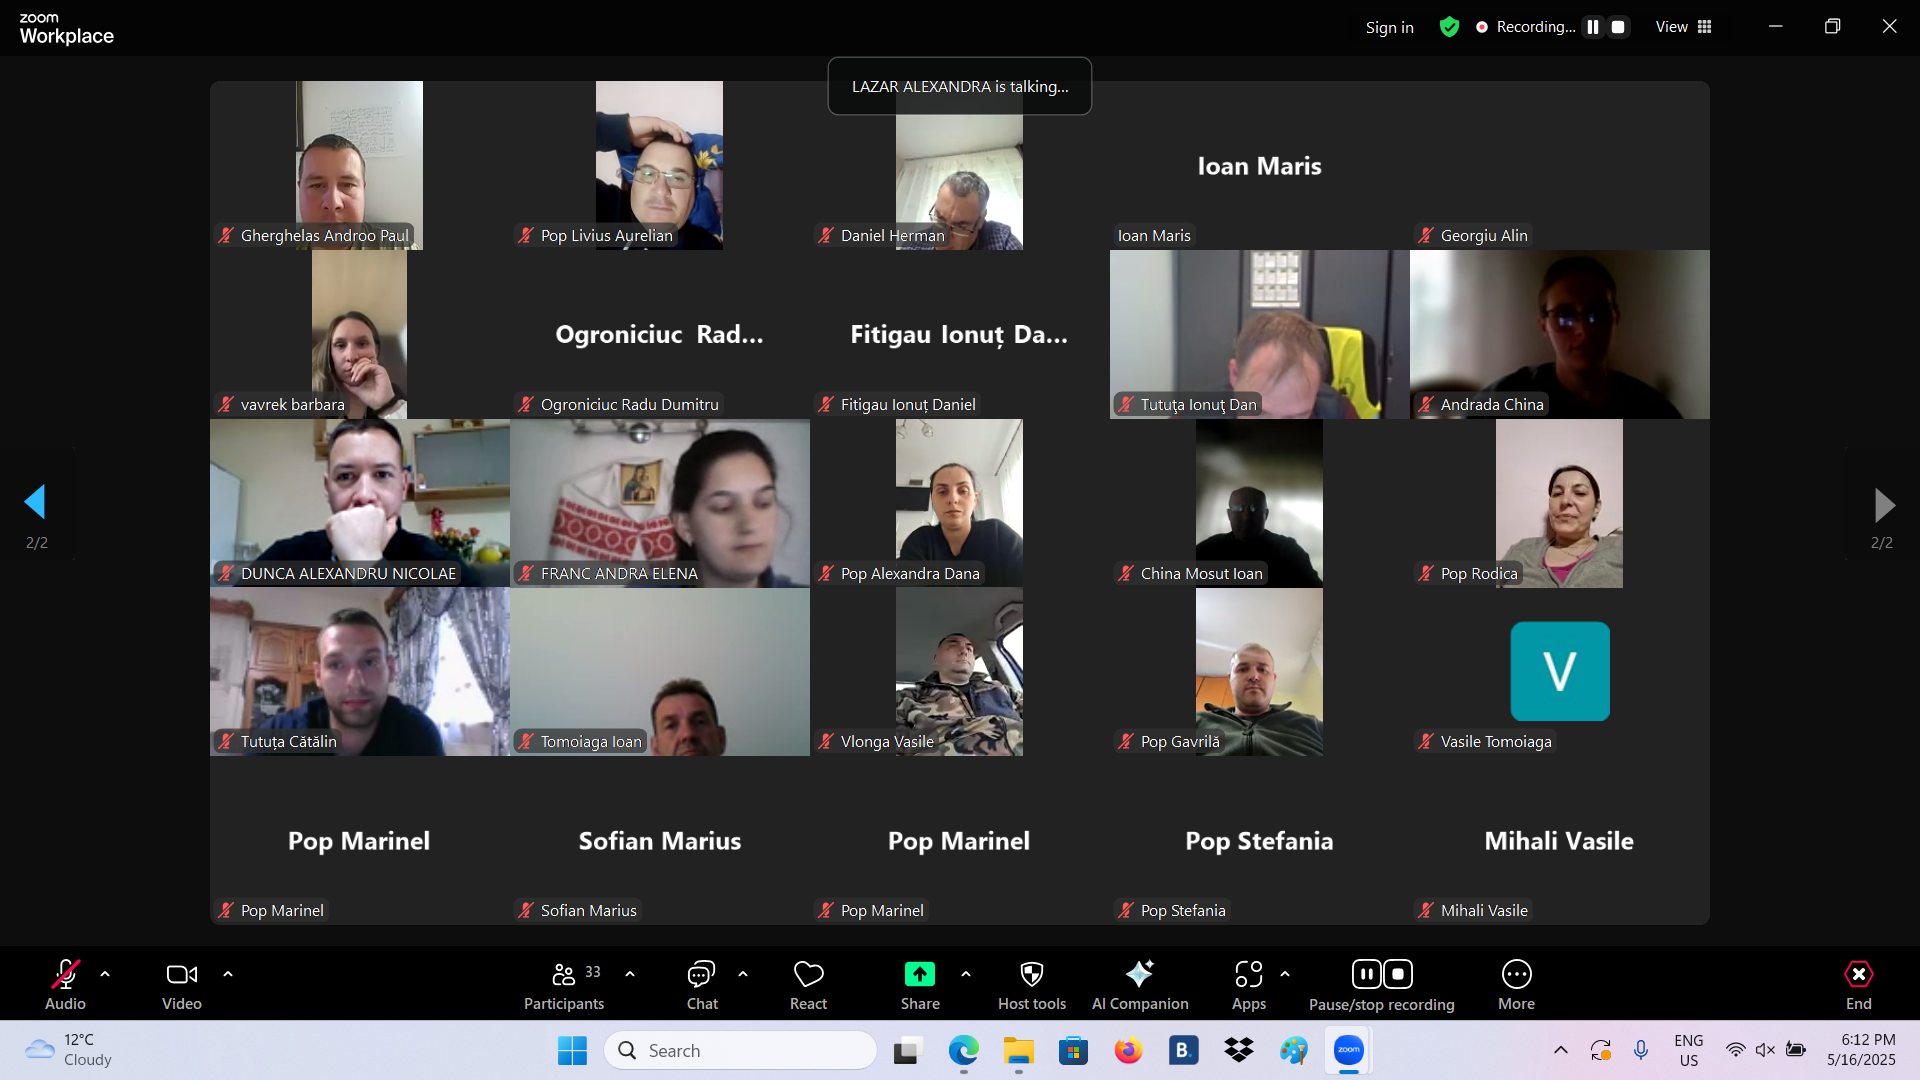1920x1080 pixels.
Task: Expand video options arrow beside Video
Action: tap(228, 974)
